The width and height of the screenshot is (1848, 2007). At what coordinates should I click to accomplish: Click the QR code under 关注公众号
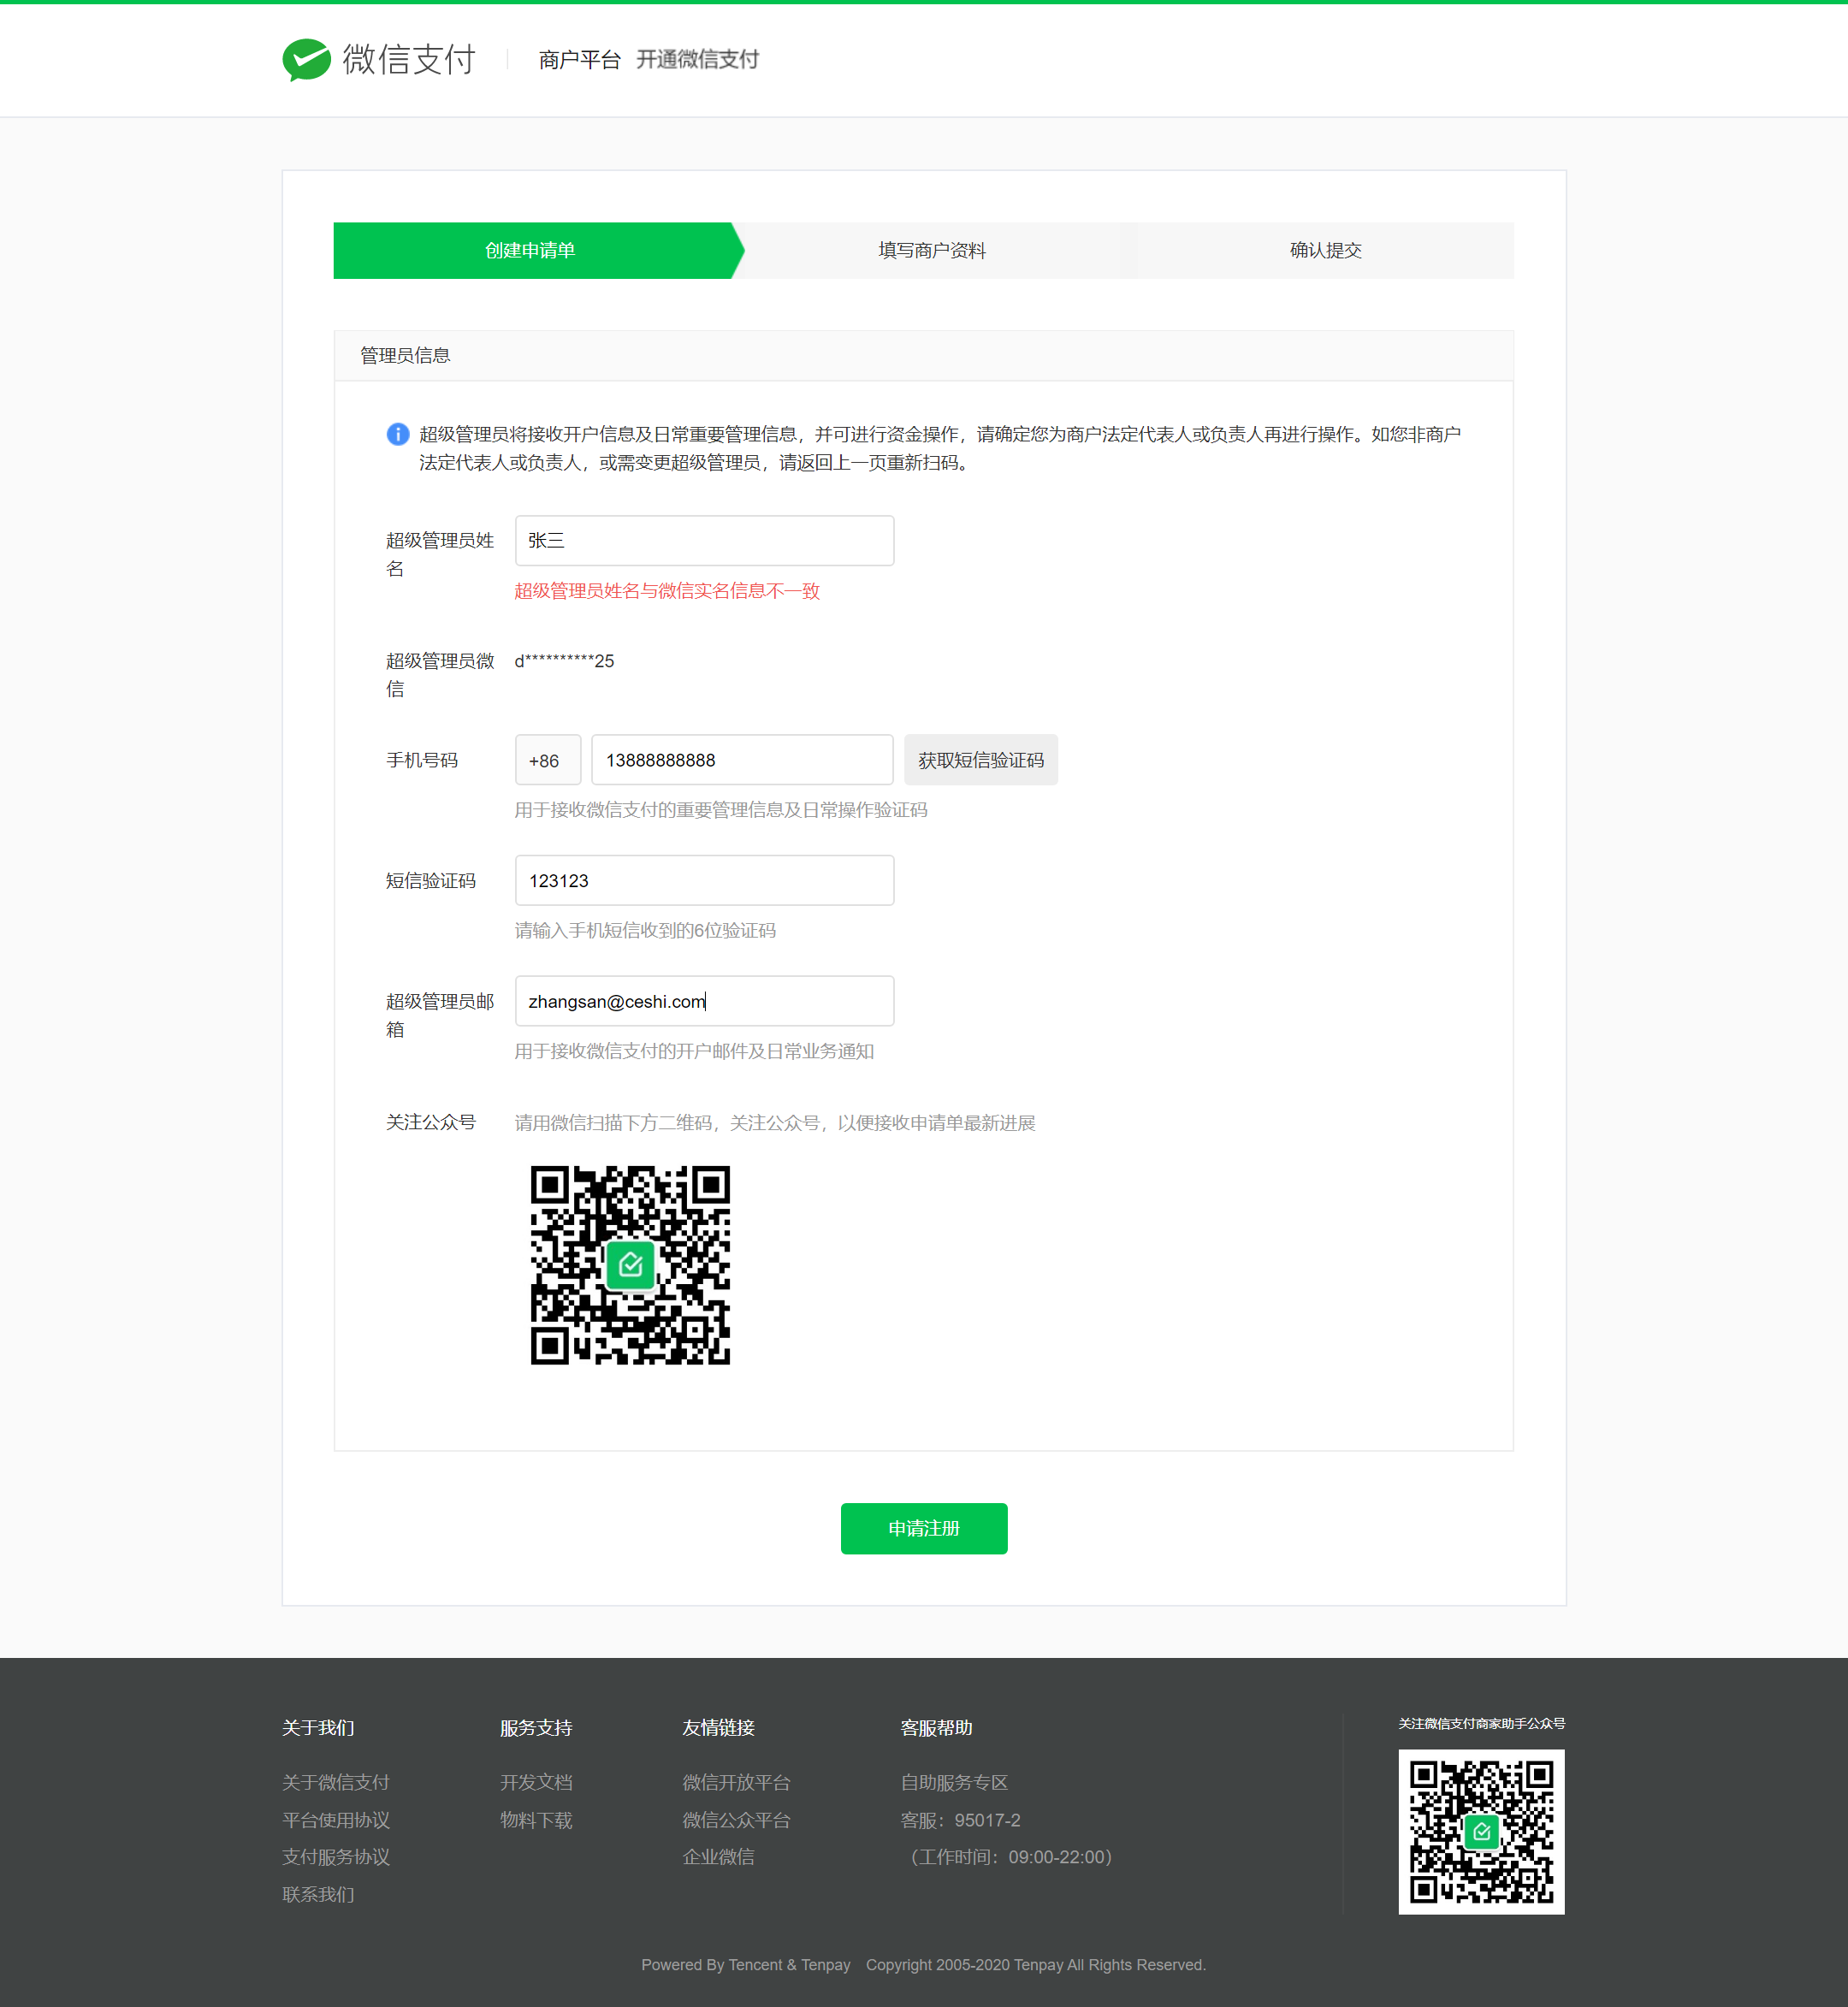pyautogui.click(x=630, y=1264)
